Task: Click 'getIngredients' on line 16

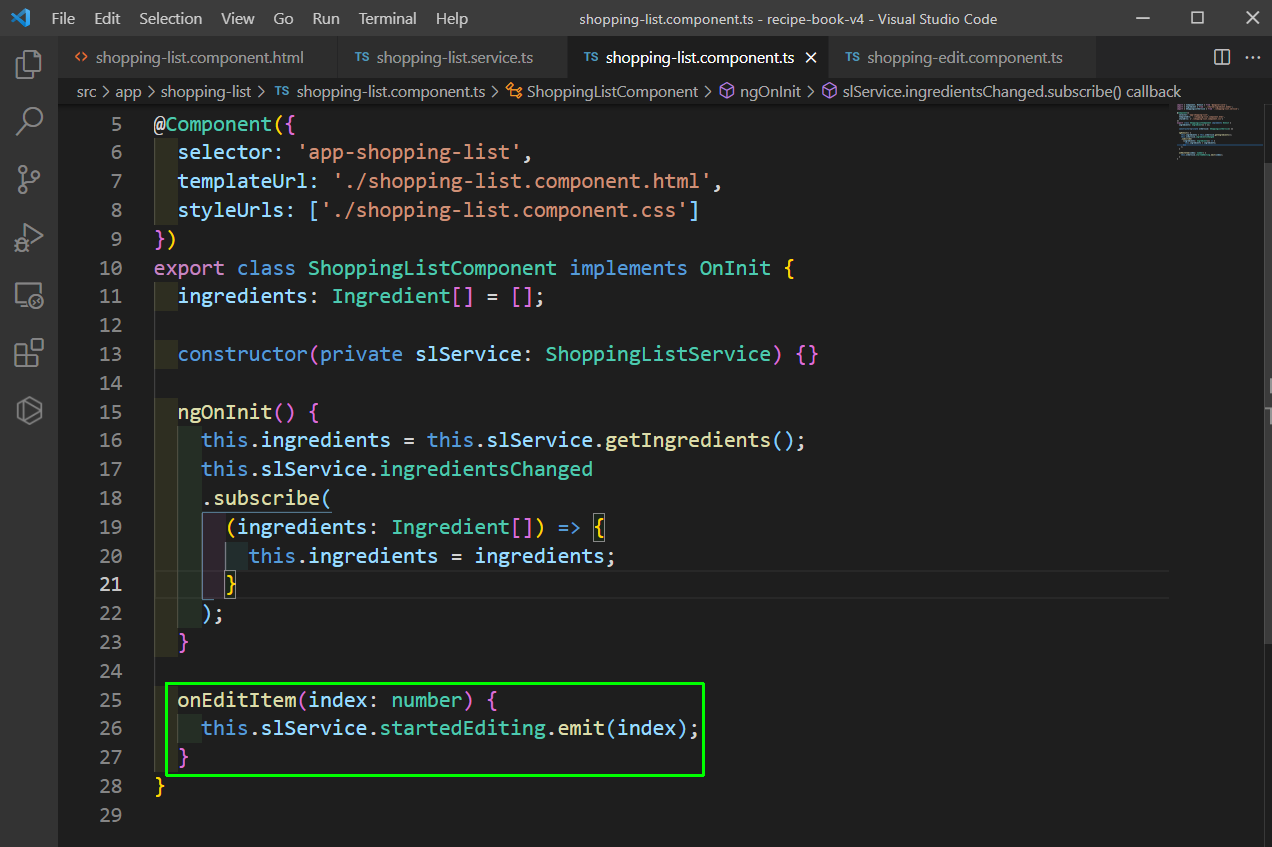Action: (687, 440)
